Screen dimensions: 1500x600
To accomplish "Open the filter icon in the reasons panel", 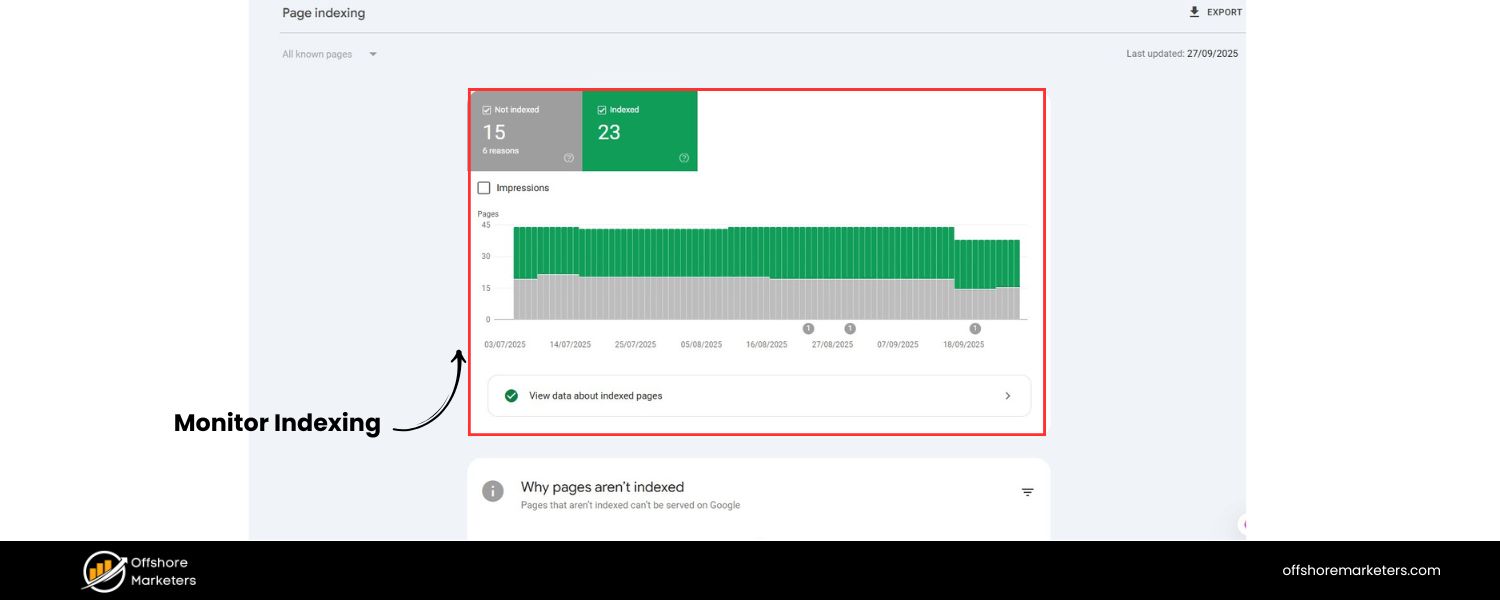I will pyautogui.click(x=1027, y=491).
